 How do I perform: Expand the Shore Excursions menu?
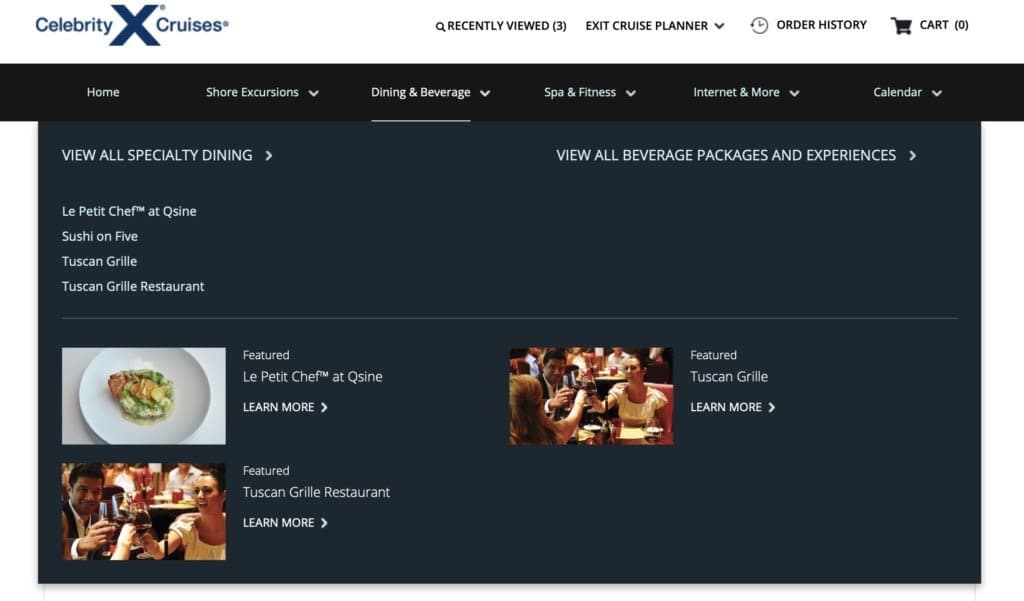313,93
